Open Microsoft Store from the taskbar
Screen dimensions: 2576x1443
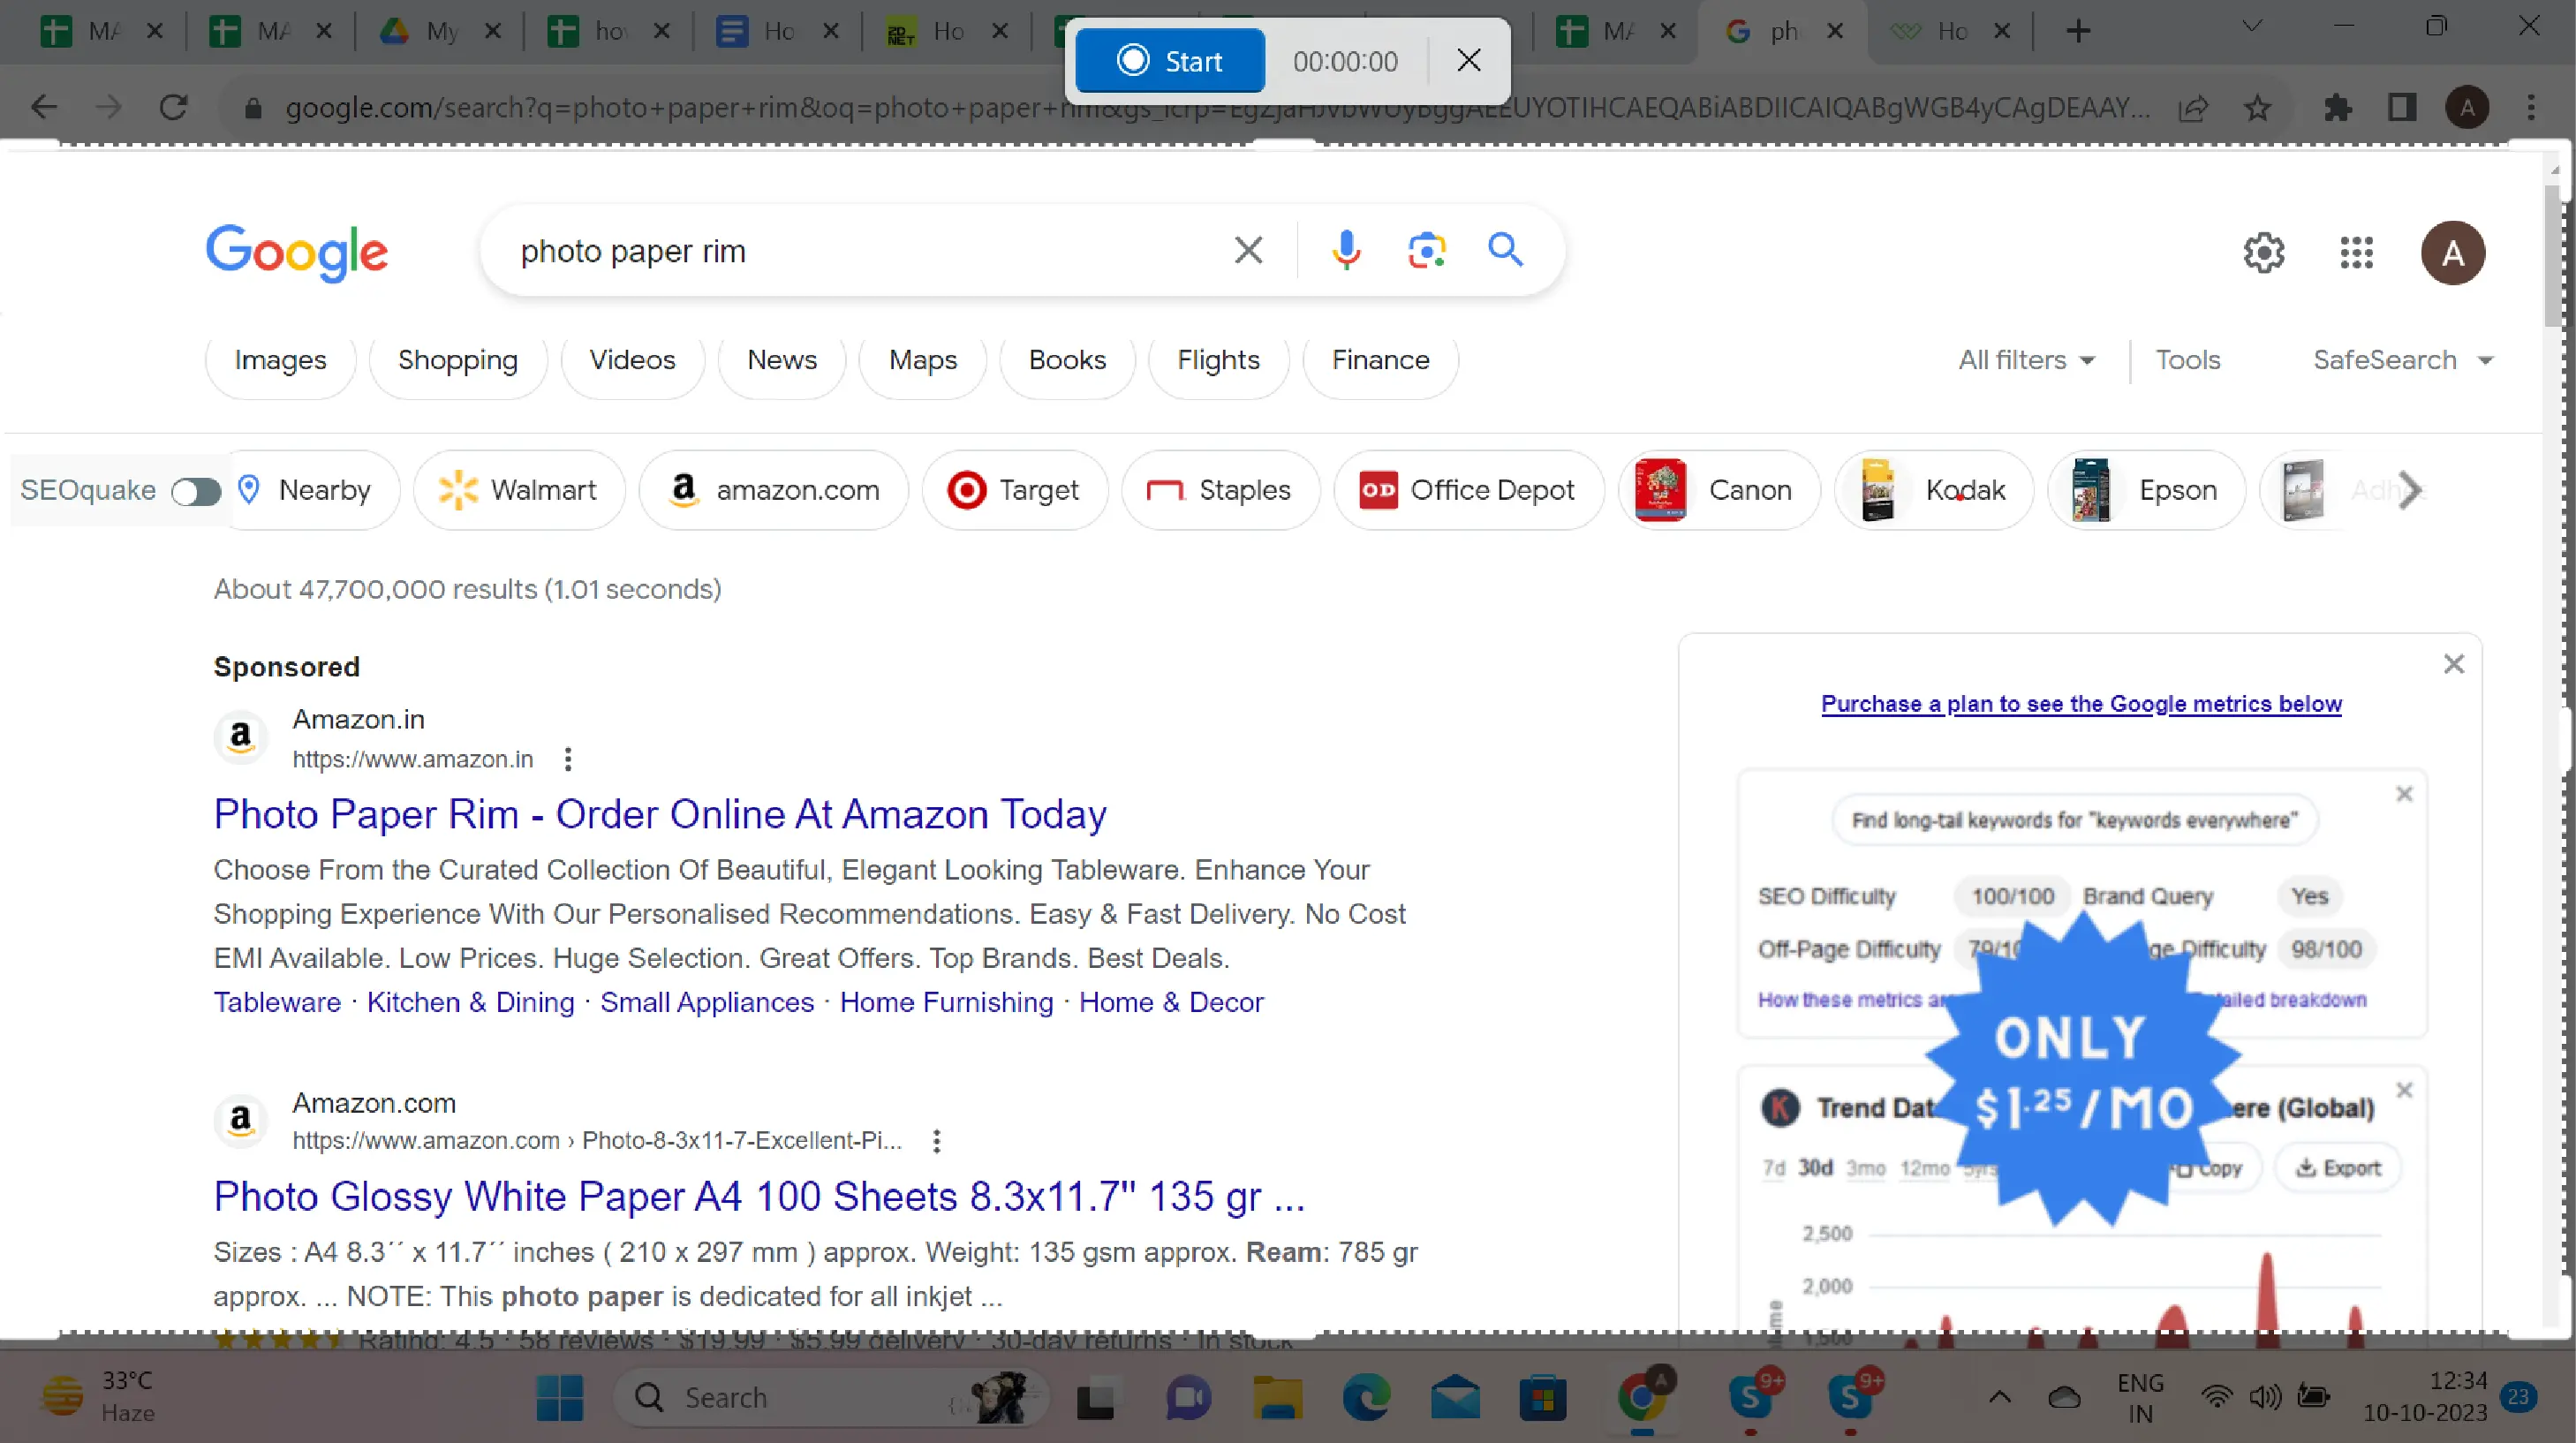pos(1542,1397)
